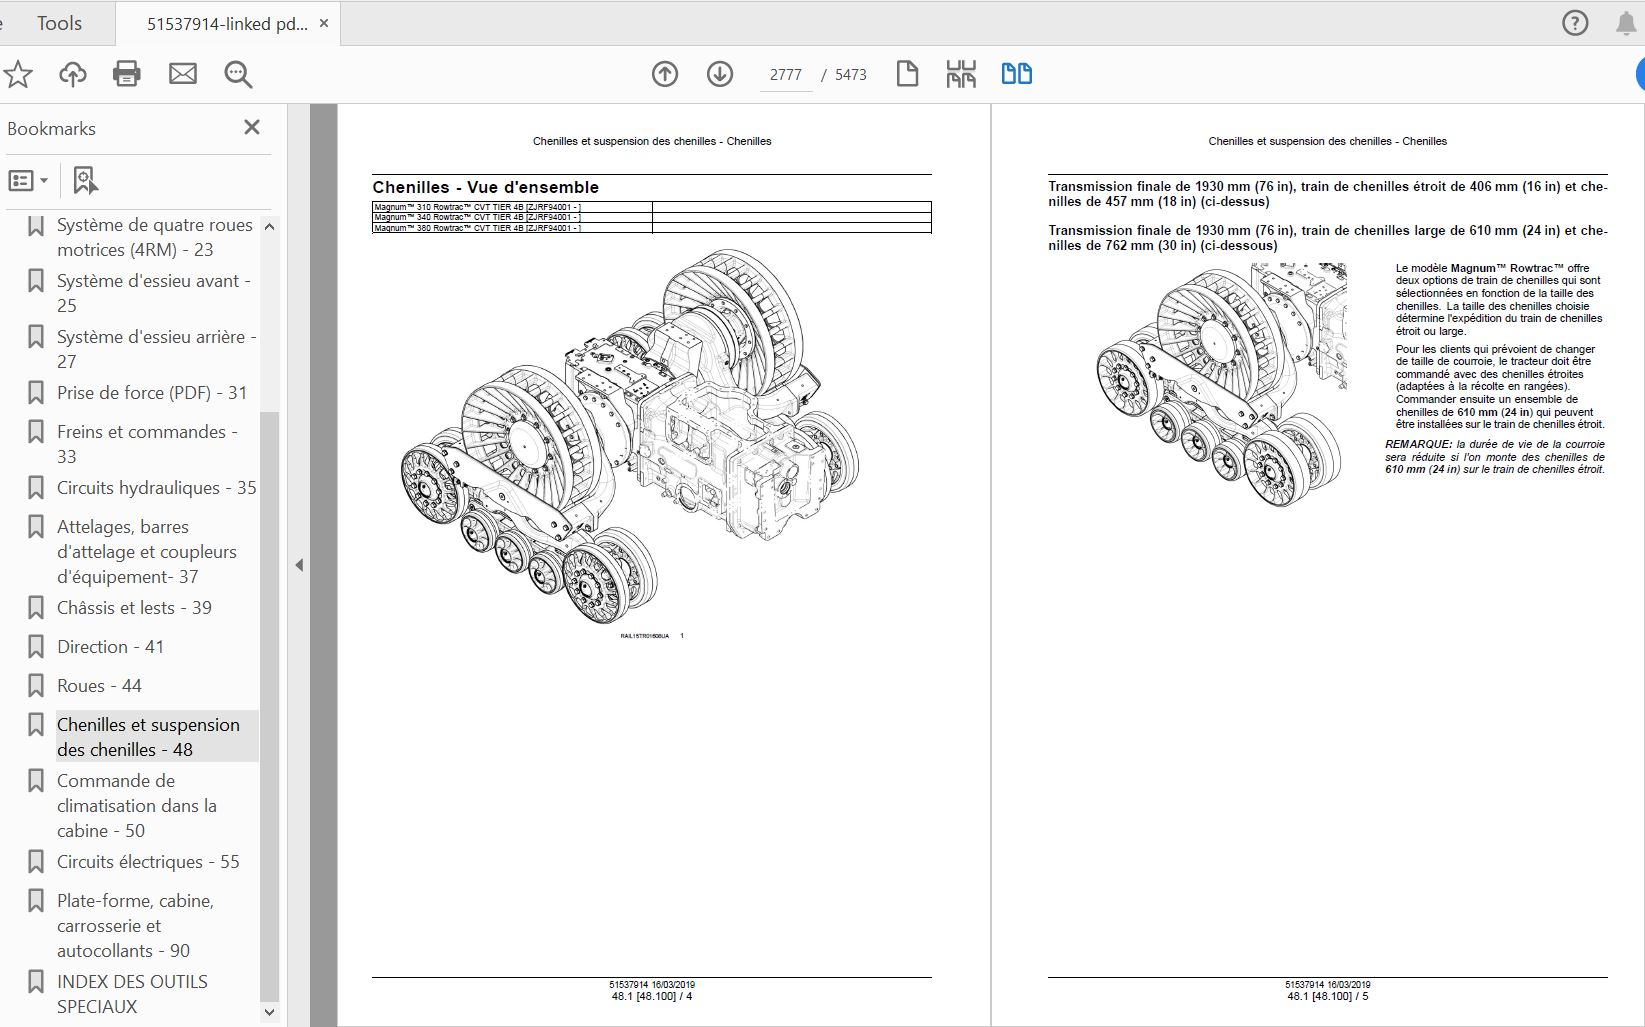Viewport: 1645px width, 1027px height.
Task: Open the notifications bell
Action: click(x=1627, y=23)
